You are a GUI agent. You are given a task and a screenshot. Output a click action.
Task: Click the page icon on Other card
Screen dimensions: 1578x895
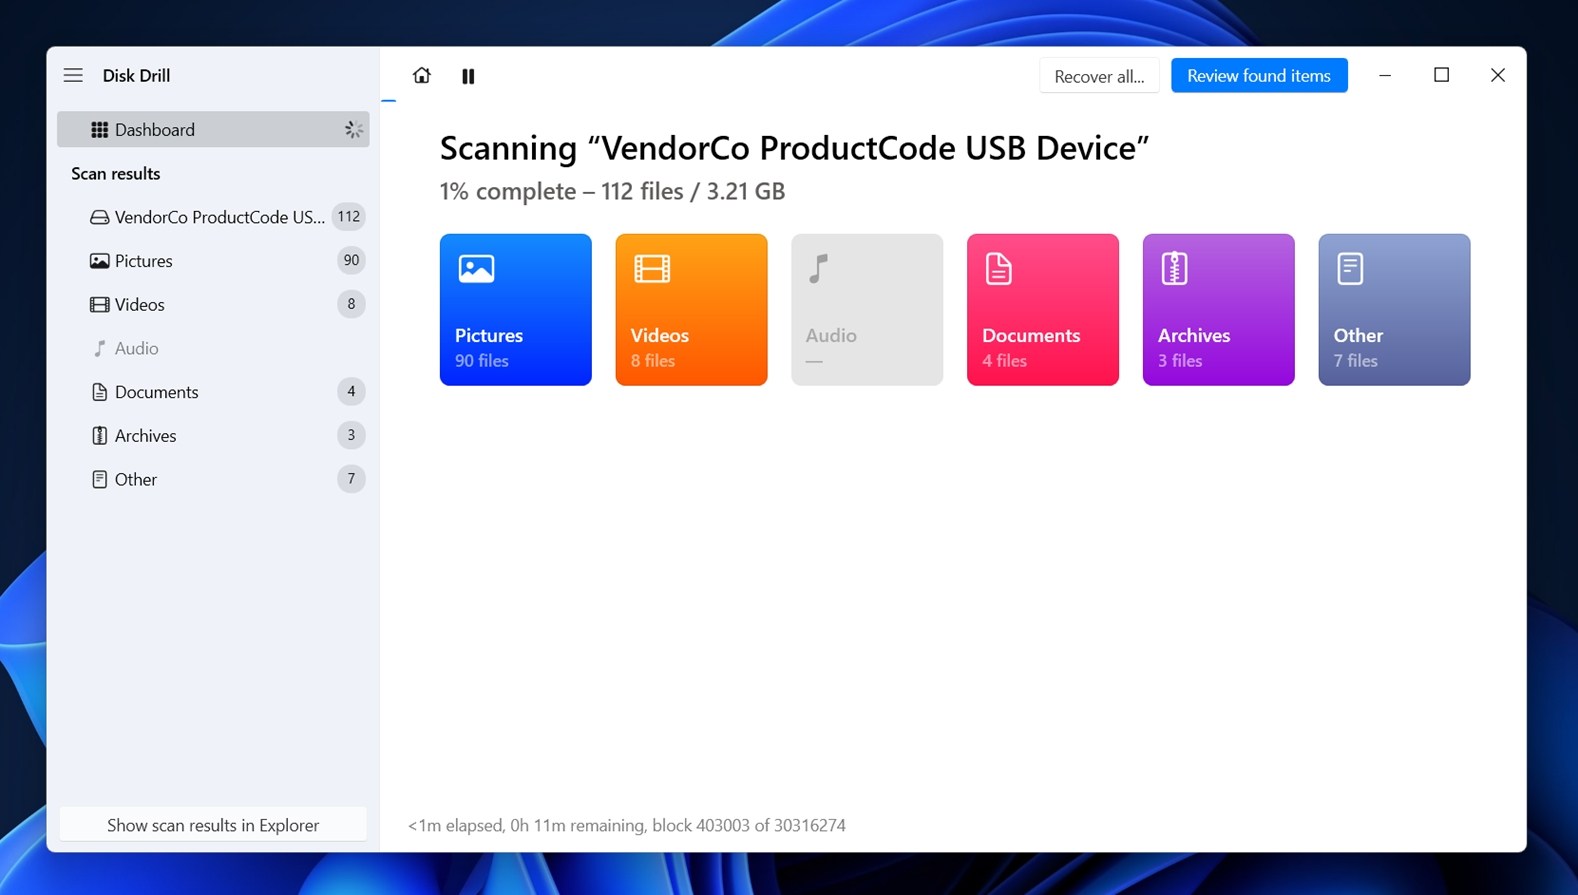pyautogui.click(x=1350, y=268)
